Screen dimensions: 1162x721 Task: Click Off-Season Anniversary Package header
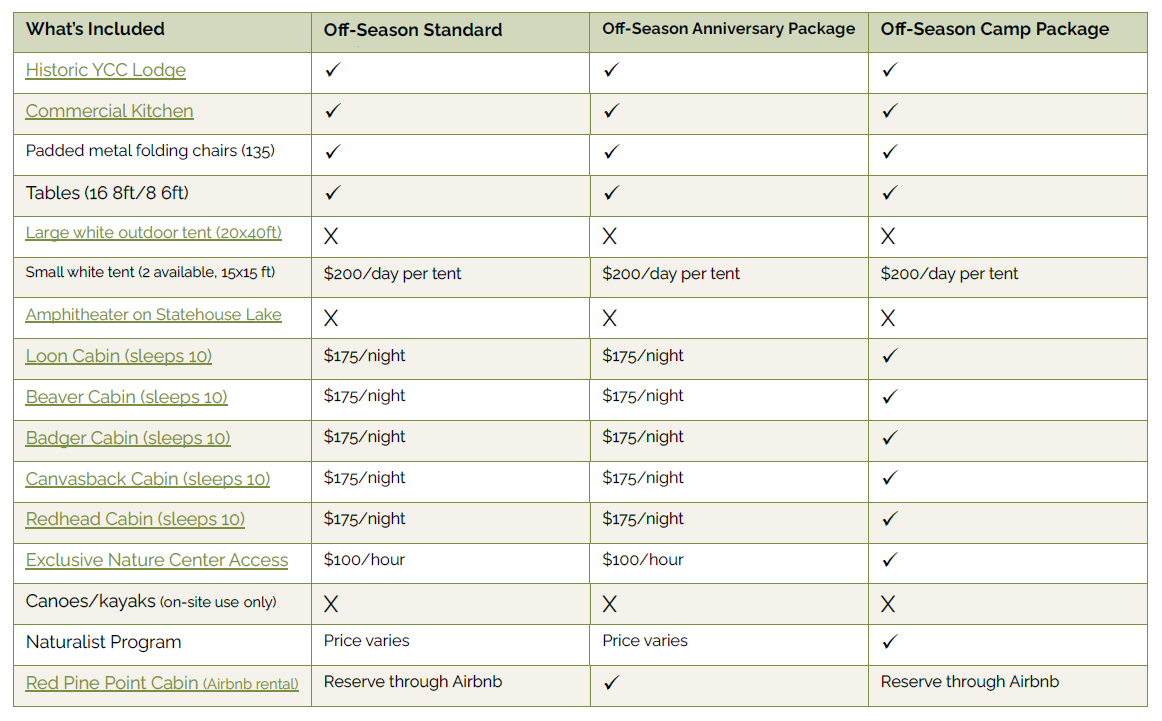(728, 29)
